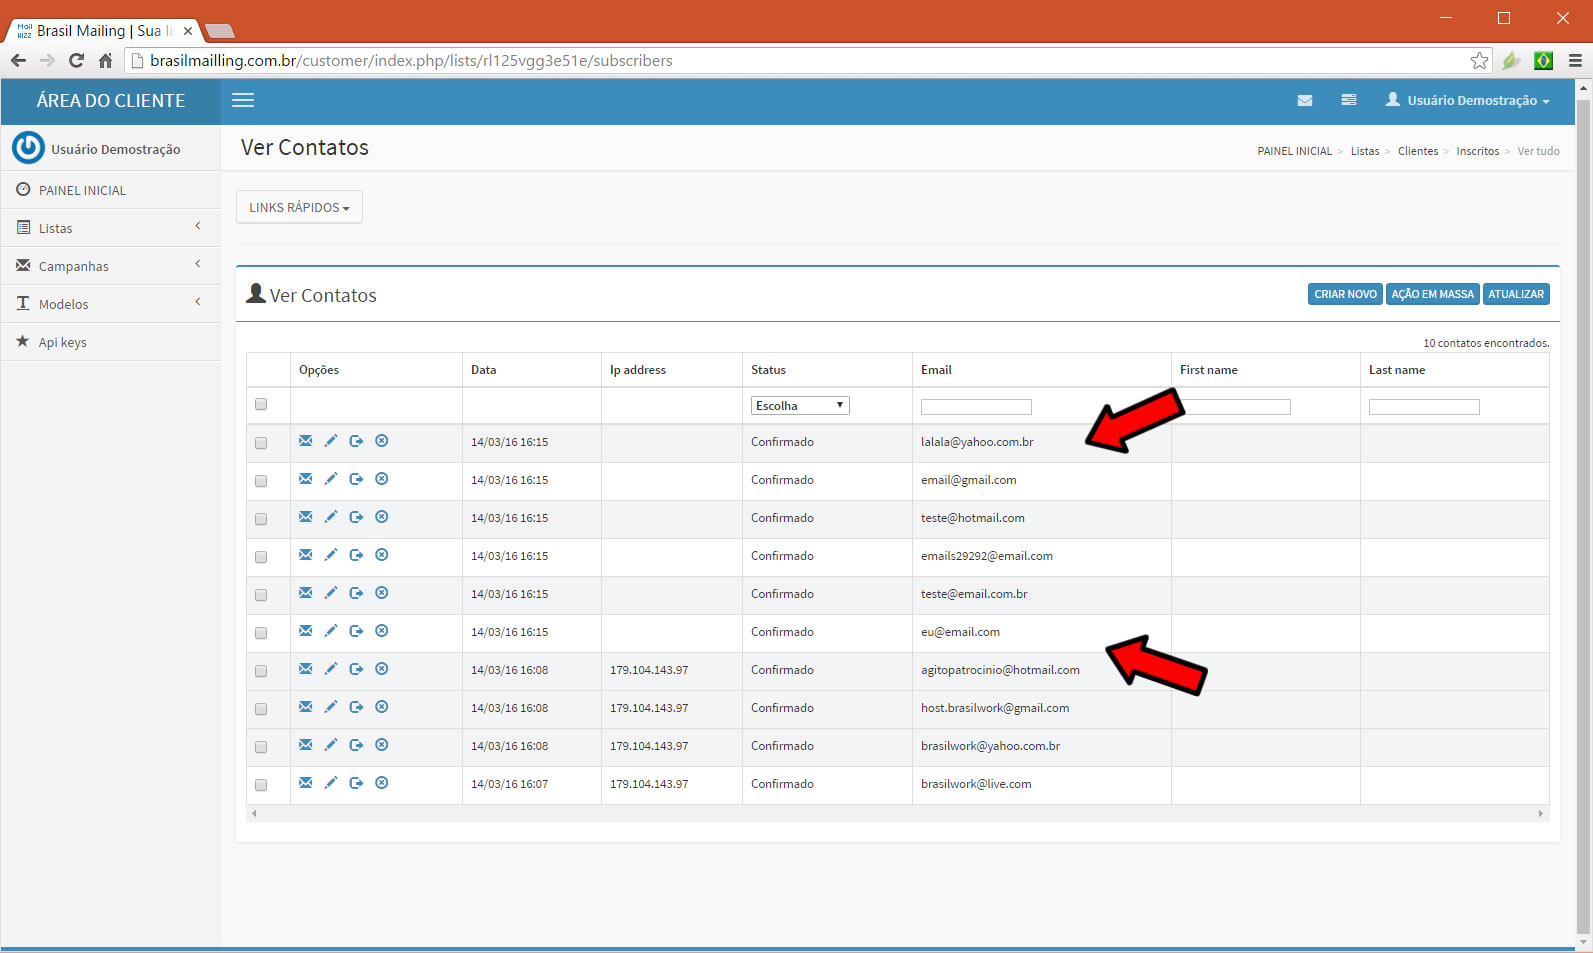Screen dimensions: 1593x953
Task: Open the Status 'Escolha' filter dropdown
Action: (x=800, y=405)
